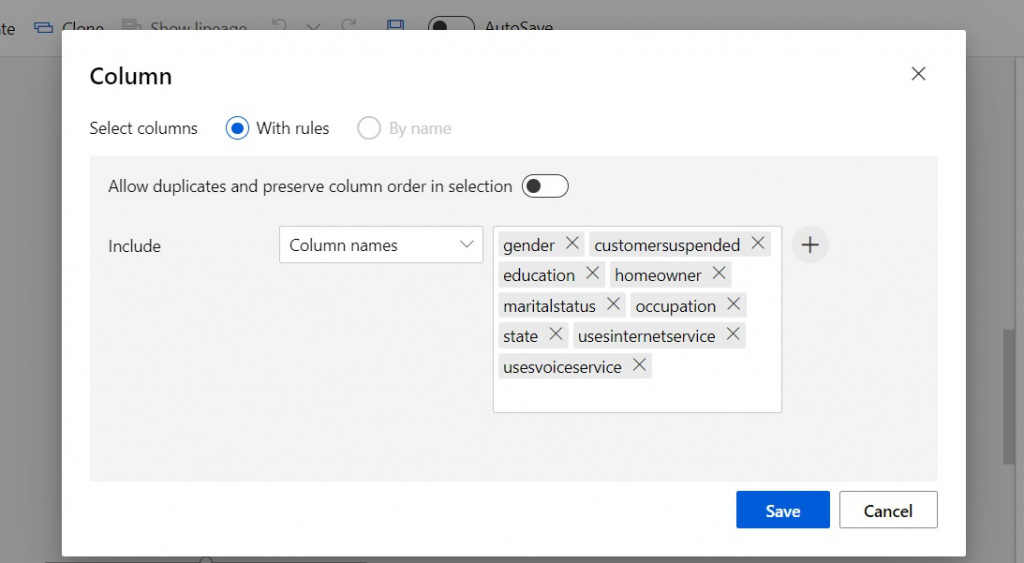The width and height of the screenshot is (1024, 563).
Task: Close the Column dialog
Action: coord(918,74)
